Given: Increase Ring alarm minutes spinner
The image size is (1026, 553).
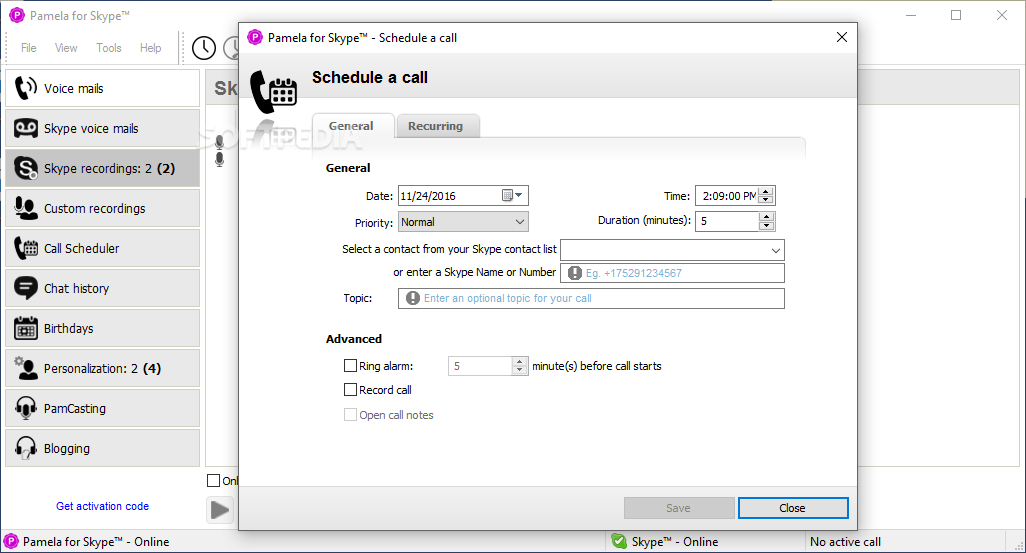Looking at the screenshot, I should pos(520,361).
